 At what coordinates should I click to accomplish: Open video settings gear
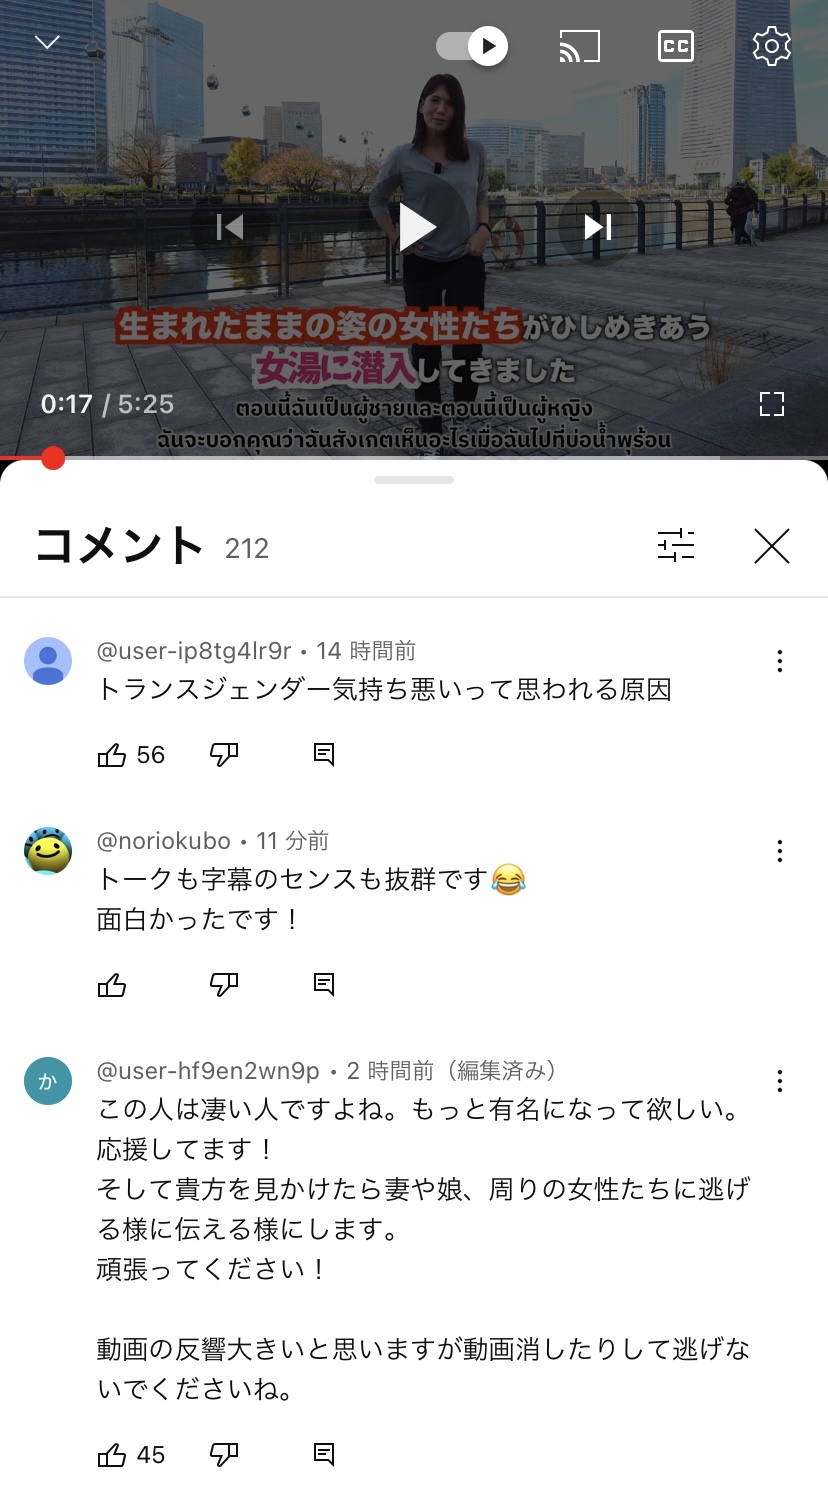tap(771, 46)
